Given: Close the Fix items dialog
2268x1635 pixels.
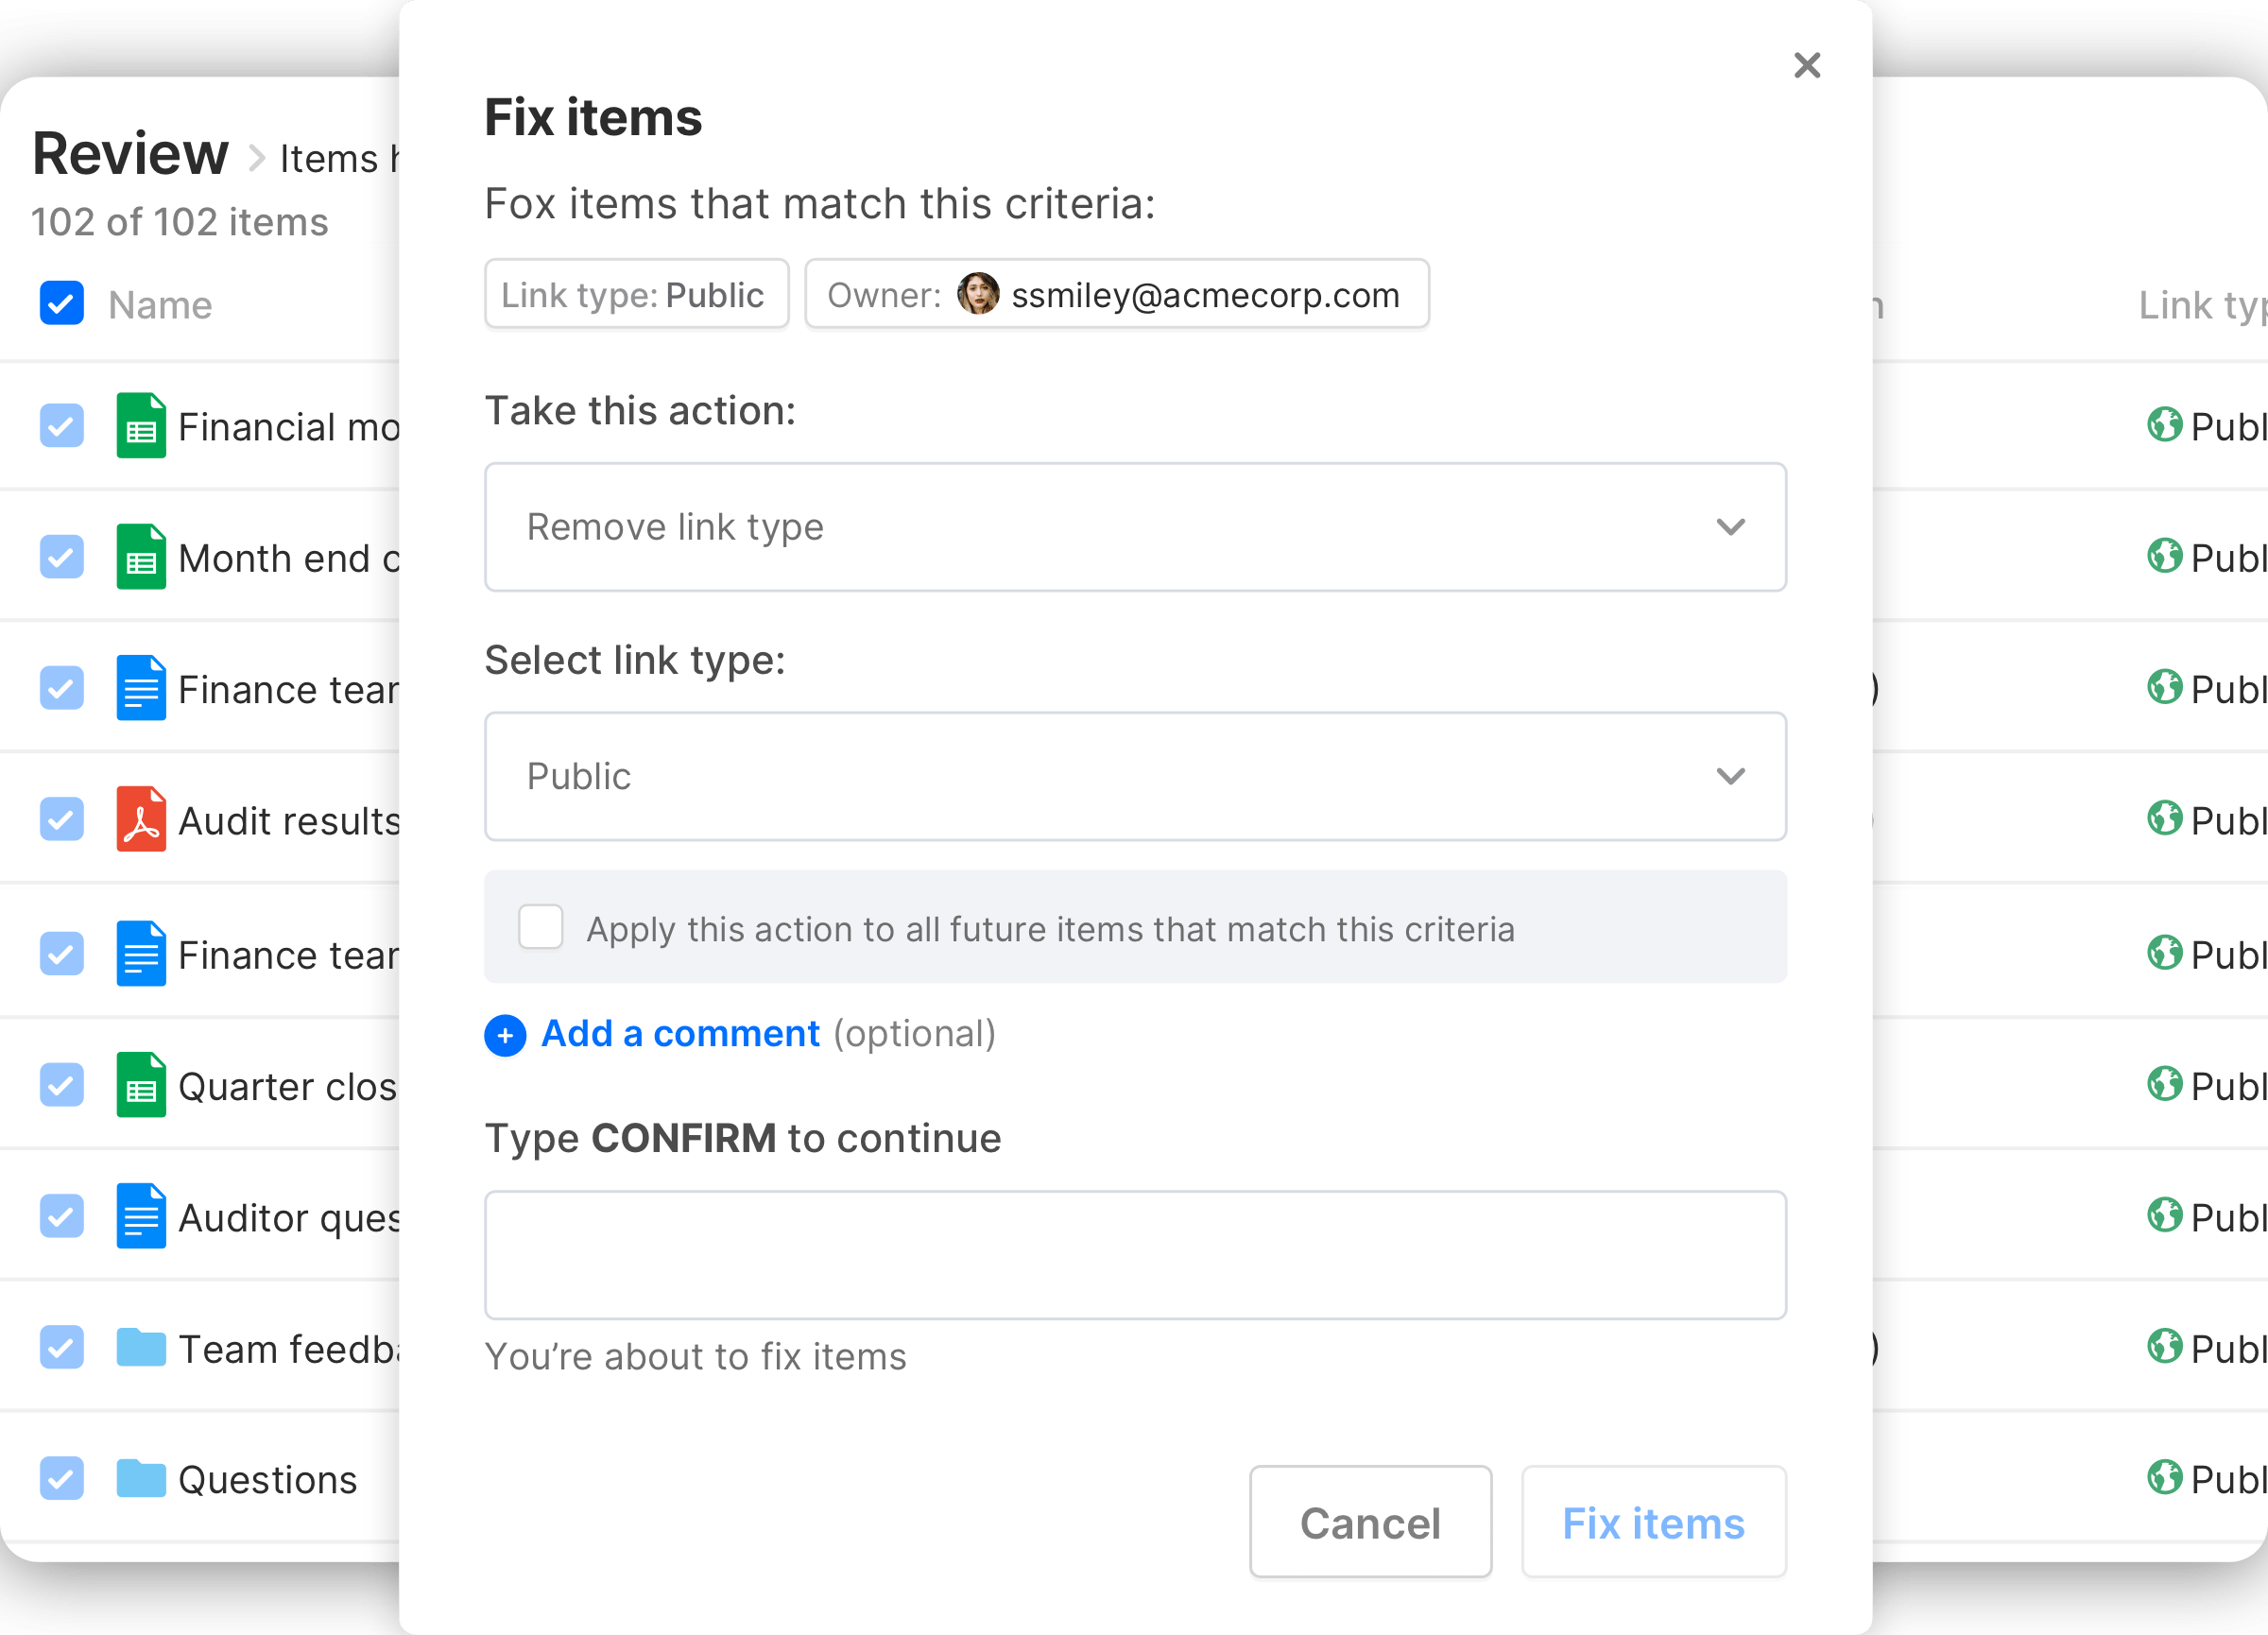Looking at the screenshot, I should coord(1806,66).
